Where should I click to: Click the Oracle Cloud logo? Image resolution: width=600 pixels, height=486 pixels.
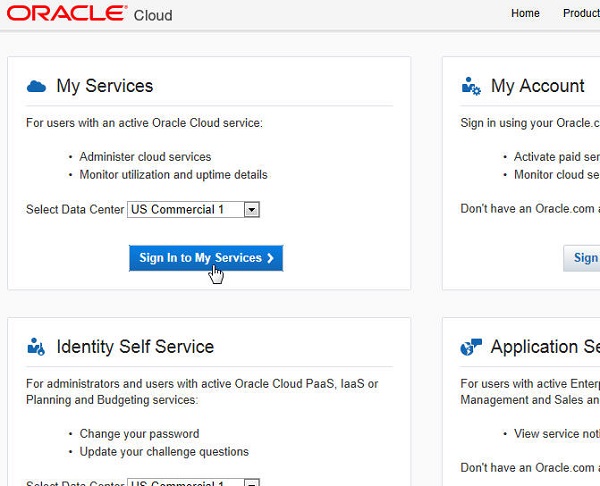tap(88, 14)
